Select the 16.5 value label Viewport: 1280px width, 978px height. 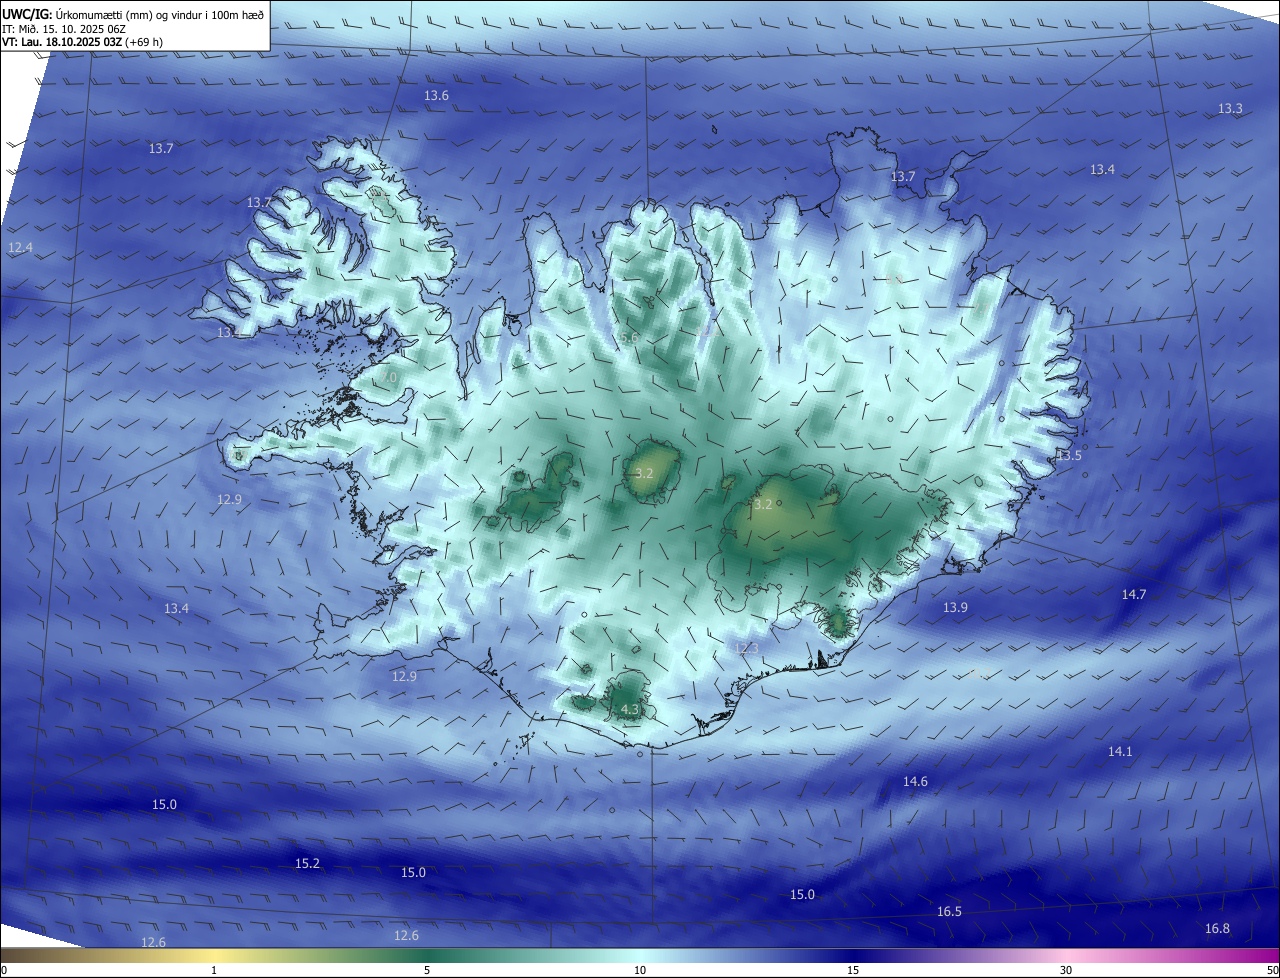pyautogui.click(x=949, y=911)
